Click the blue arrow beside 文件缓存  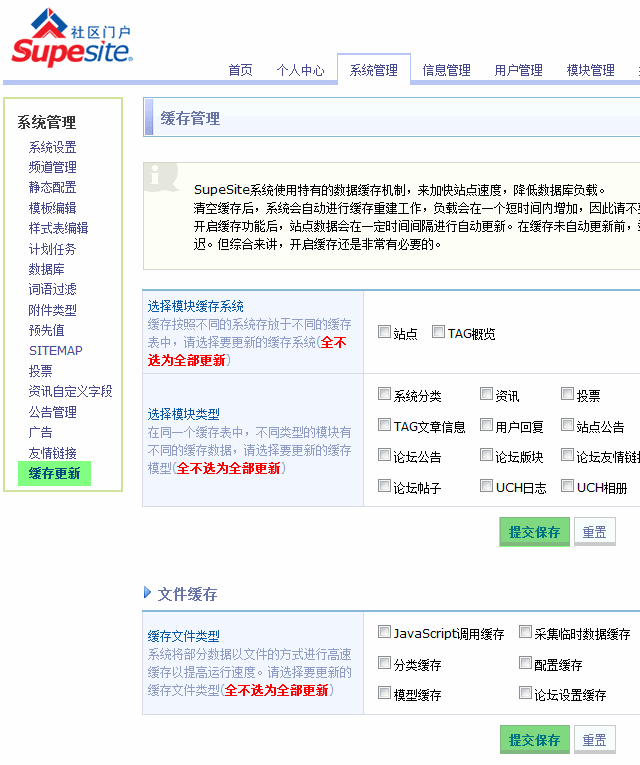tap(148, 593)
